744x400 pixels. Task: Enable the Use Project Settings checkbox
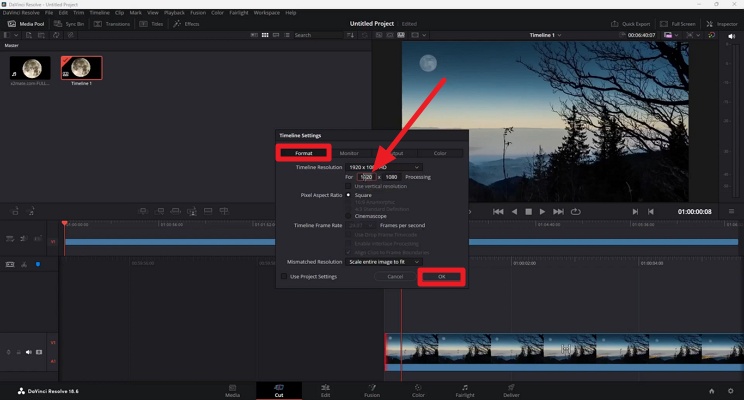point(284,276)
